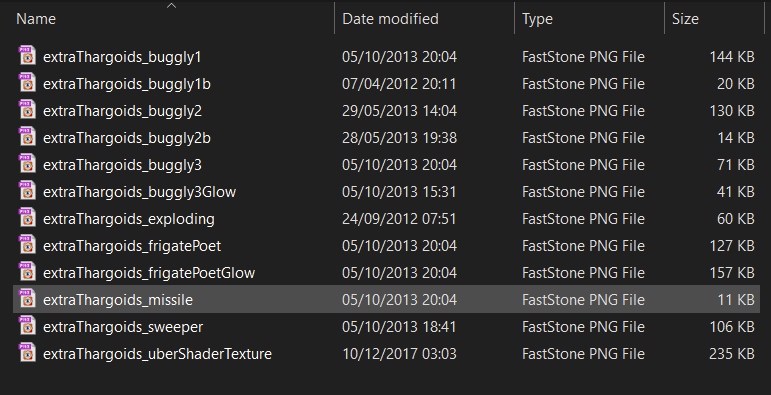Sort files by the Size column

(x=685, y=19)
